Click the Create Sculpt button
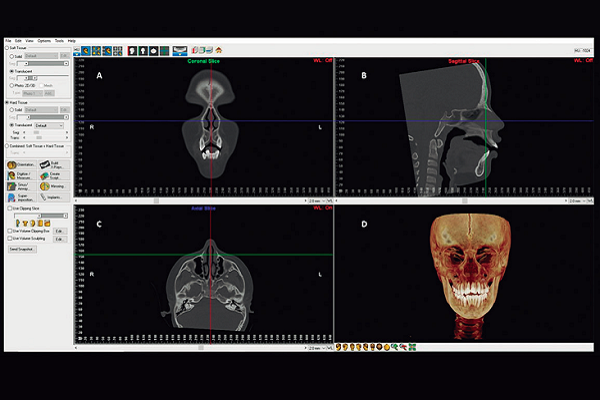 pos(54,176)
